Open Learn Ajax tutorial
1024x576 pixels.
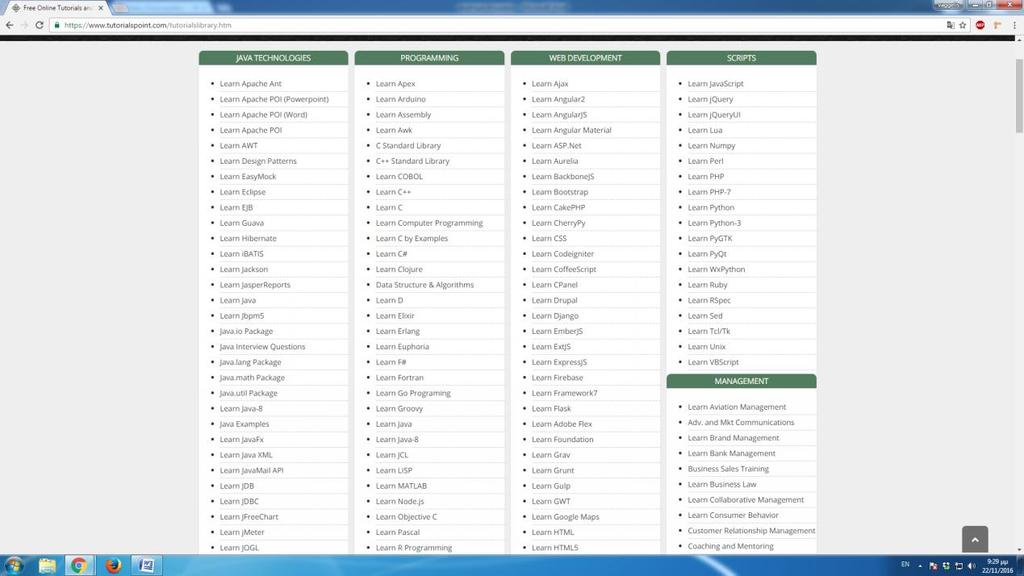tap(550, 84)
